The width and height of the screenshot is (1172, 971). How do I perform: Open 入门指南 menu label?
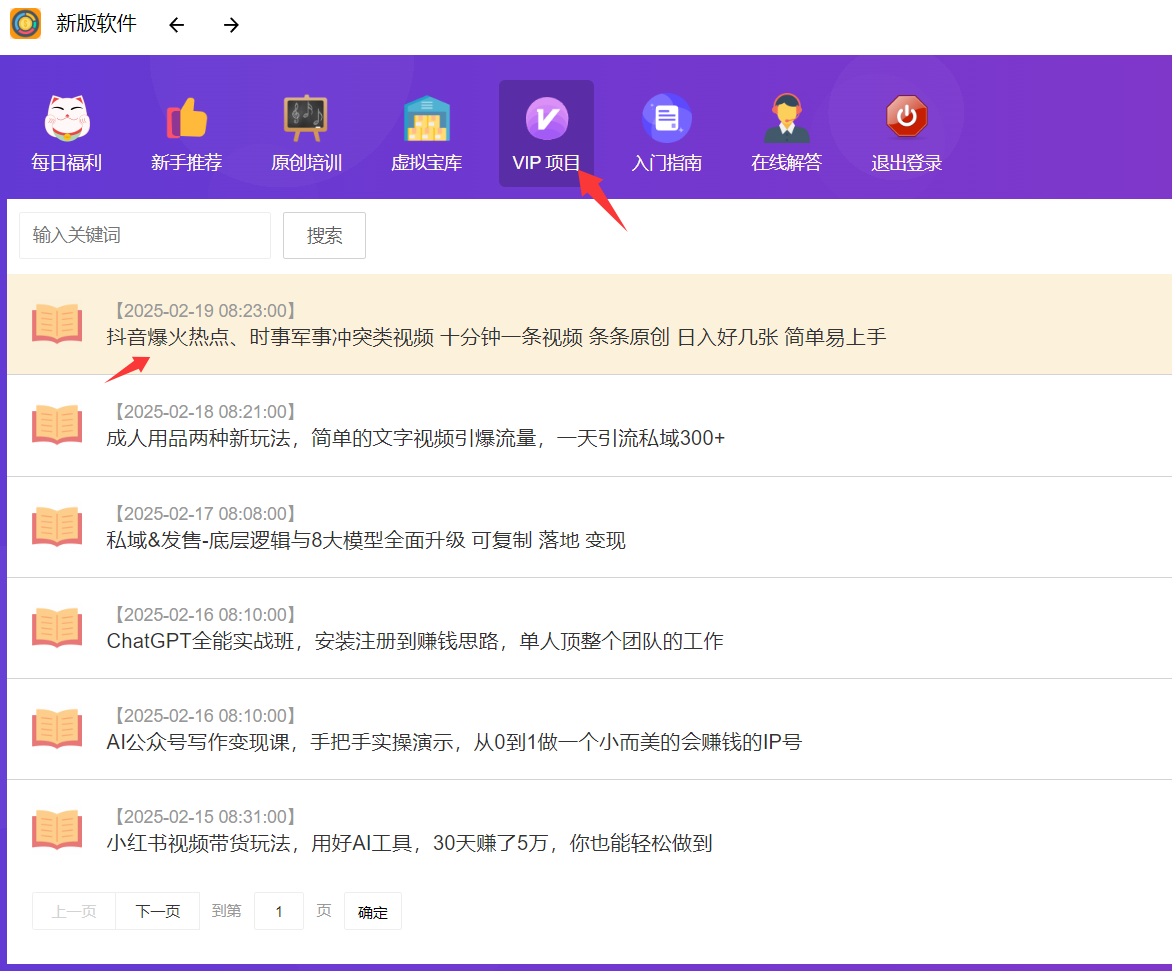point(667,163)
